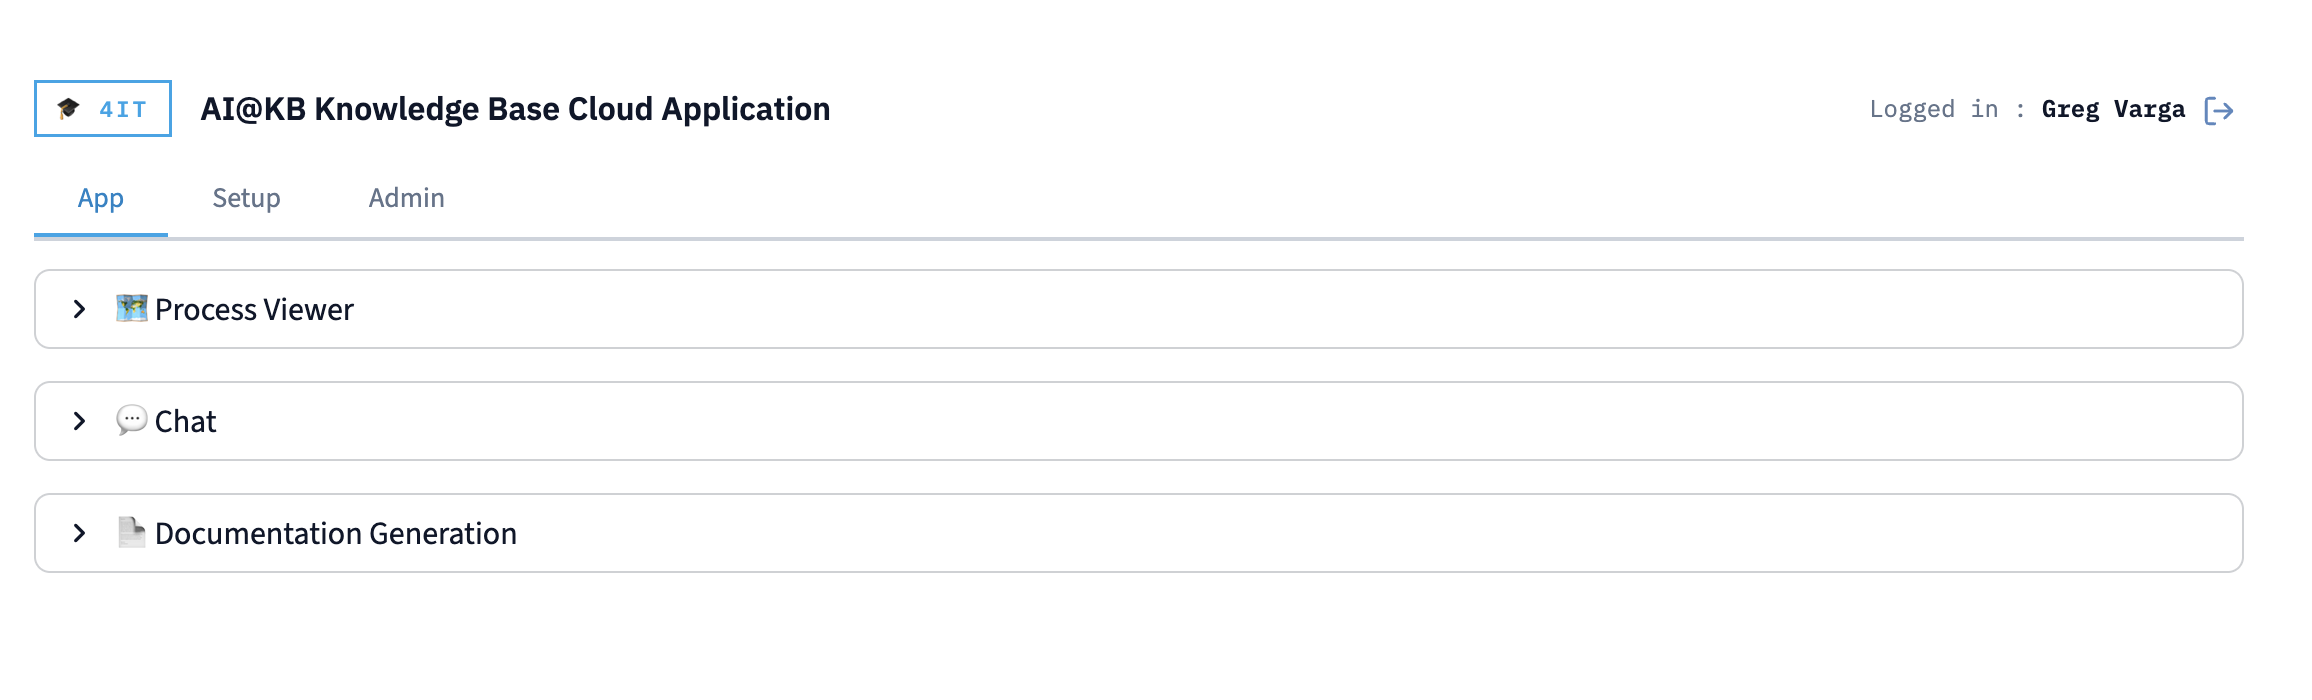Click empty space in the Process Viewer header
The image size is (2312, 700).
pyautogui.click(x=1200, y=309)
